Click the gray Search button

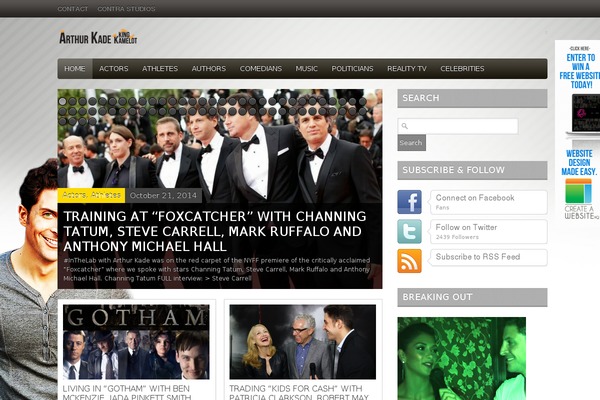pyautogui.click(x=411, y=143)
